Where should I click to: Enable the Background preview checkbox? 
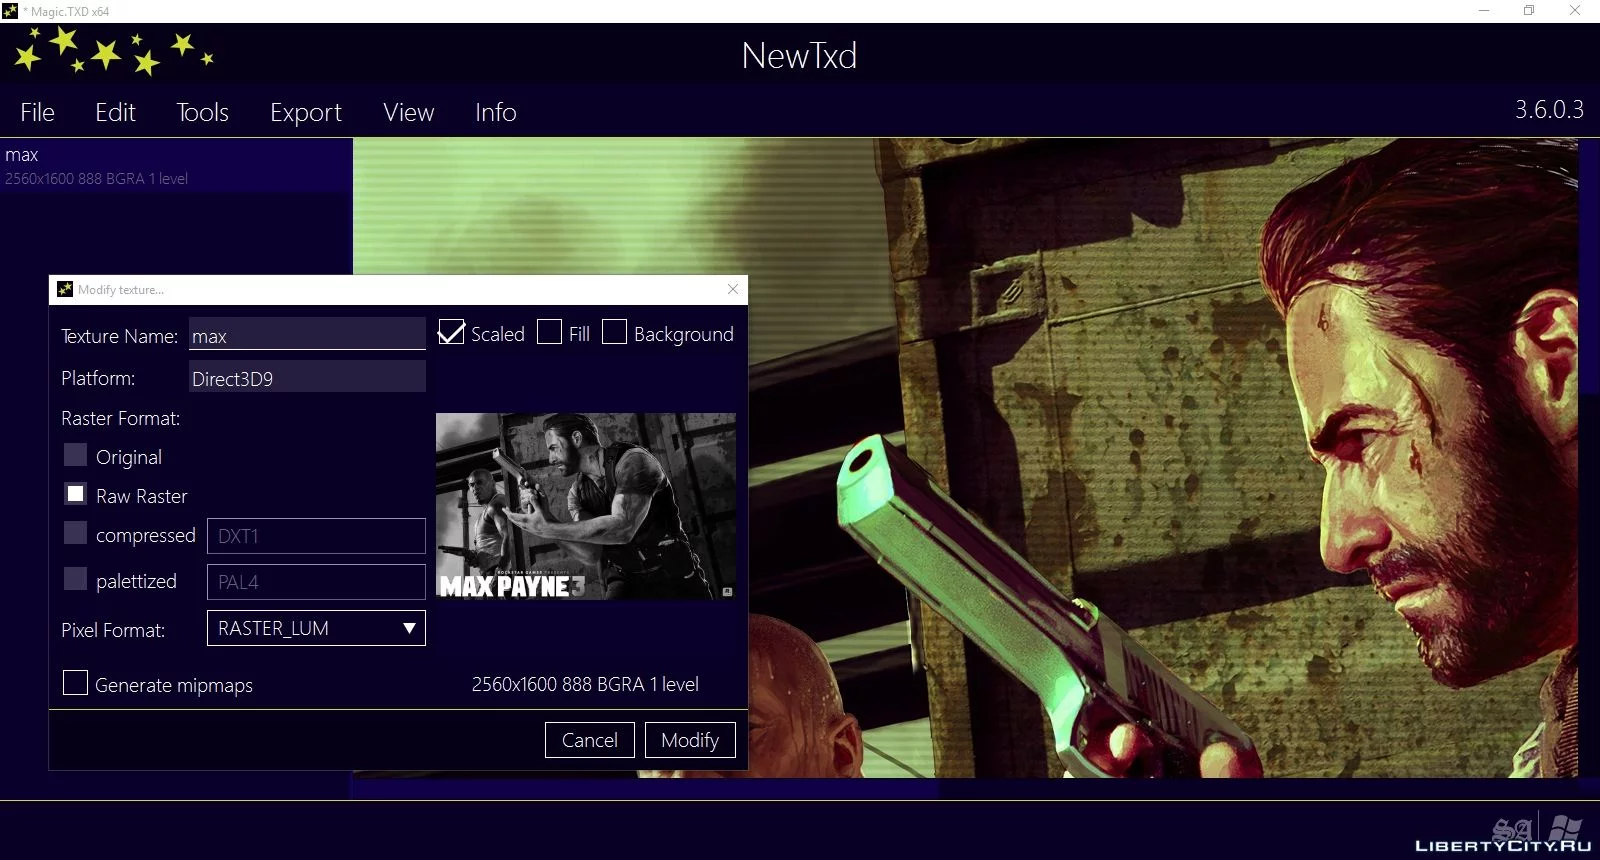(614, 332)
